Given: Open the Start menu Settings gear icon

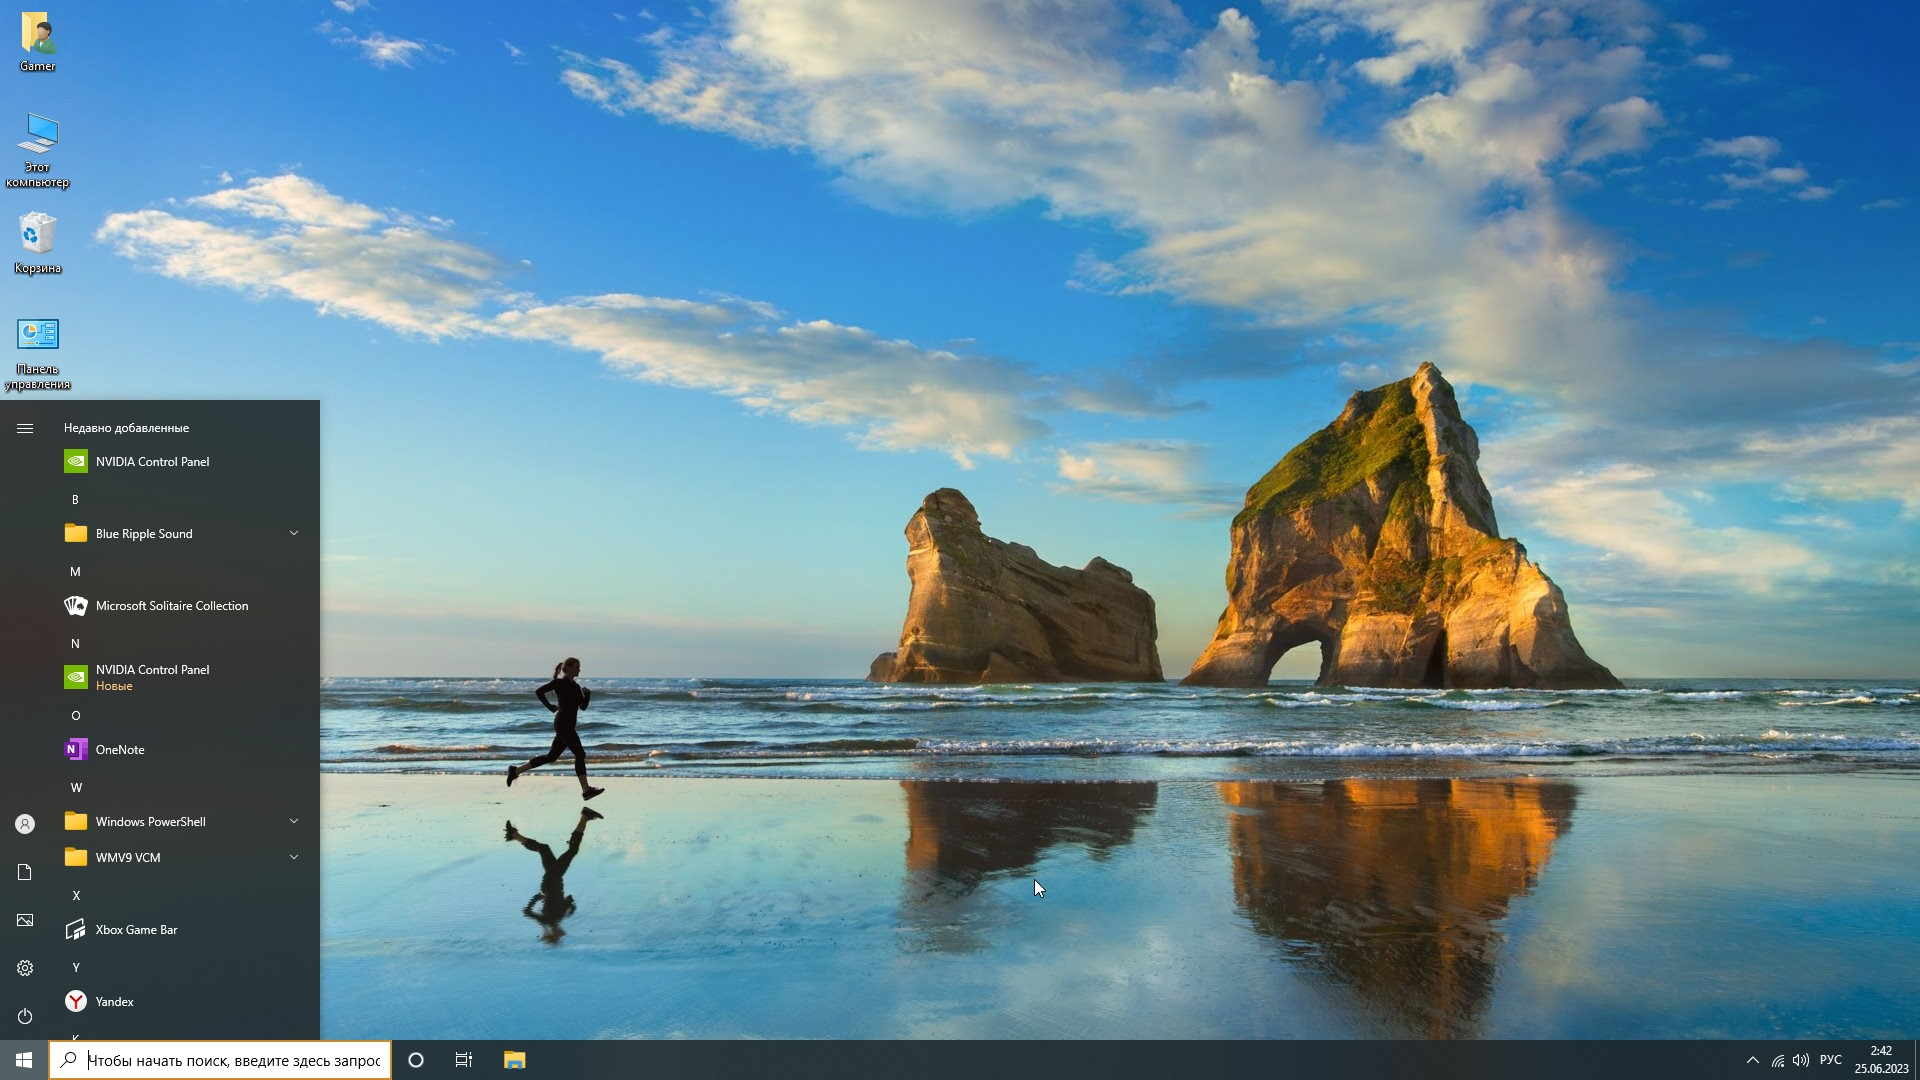Looking at the screenshot, I should click(x=25, y=968).
